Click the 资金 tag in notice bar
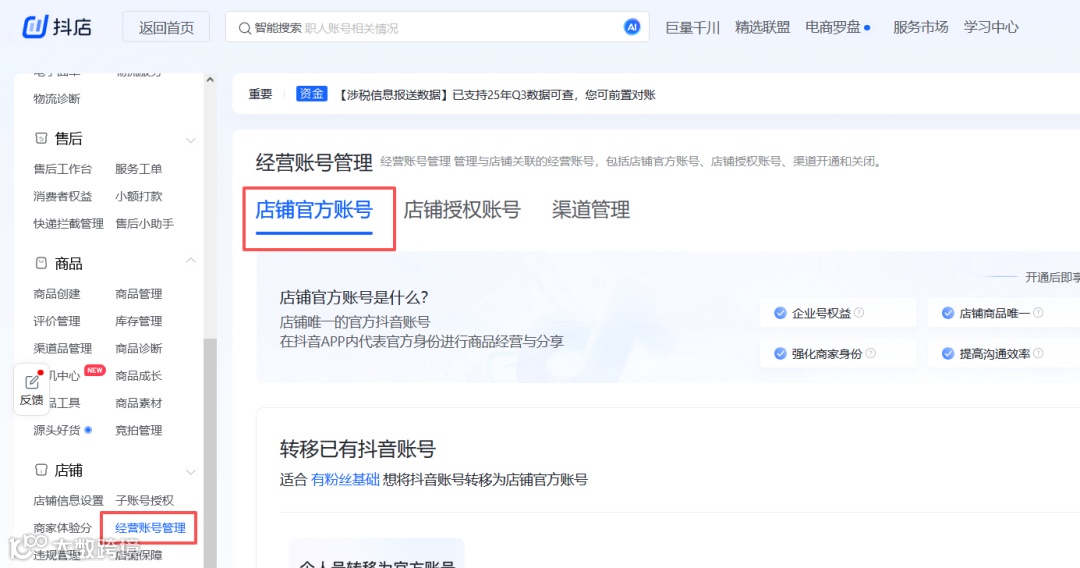This screenshot has width=1080, height=568. click(x=311, y=94)
